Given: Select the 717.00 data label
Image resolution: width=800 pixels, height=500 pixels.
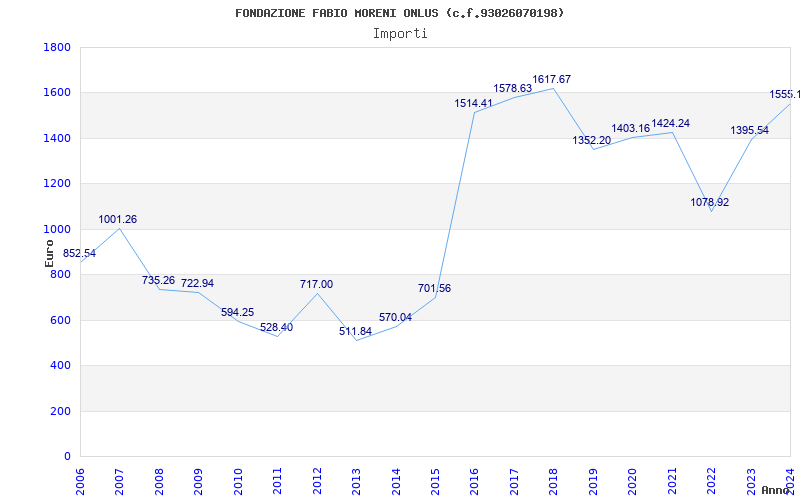Looking at the screenshot, I should click(x=316, y=284).
